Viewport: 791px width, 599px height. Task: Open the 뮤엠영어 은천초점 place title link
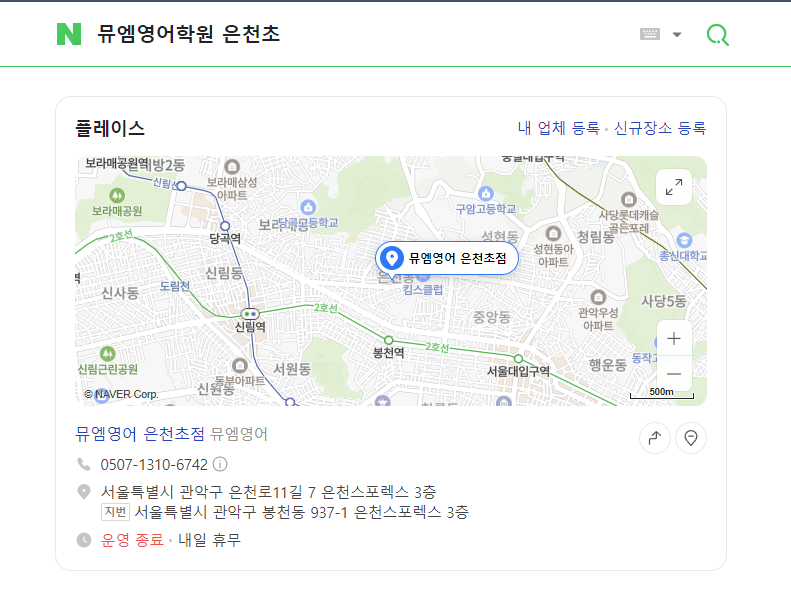click(x=140, y=434)
